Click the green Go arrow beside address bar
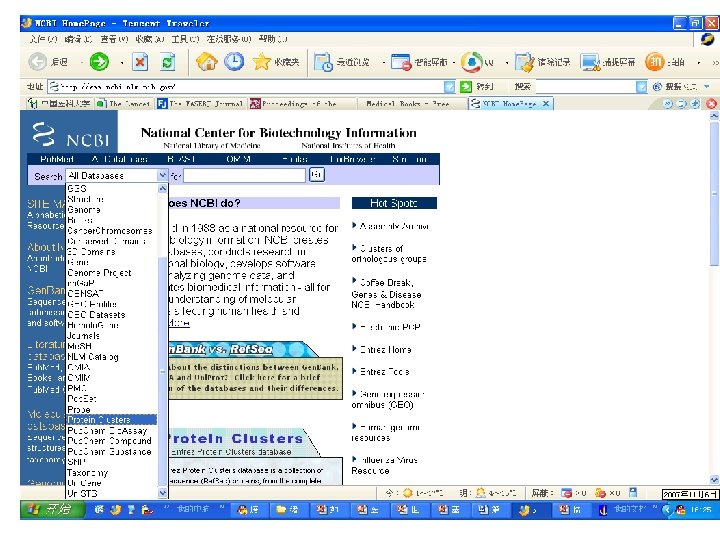Screen dimensions: 720x540 pyautogui.click(x=466, y=86)
